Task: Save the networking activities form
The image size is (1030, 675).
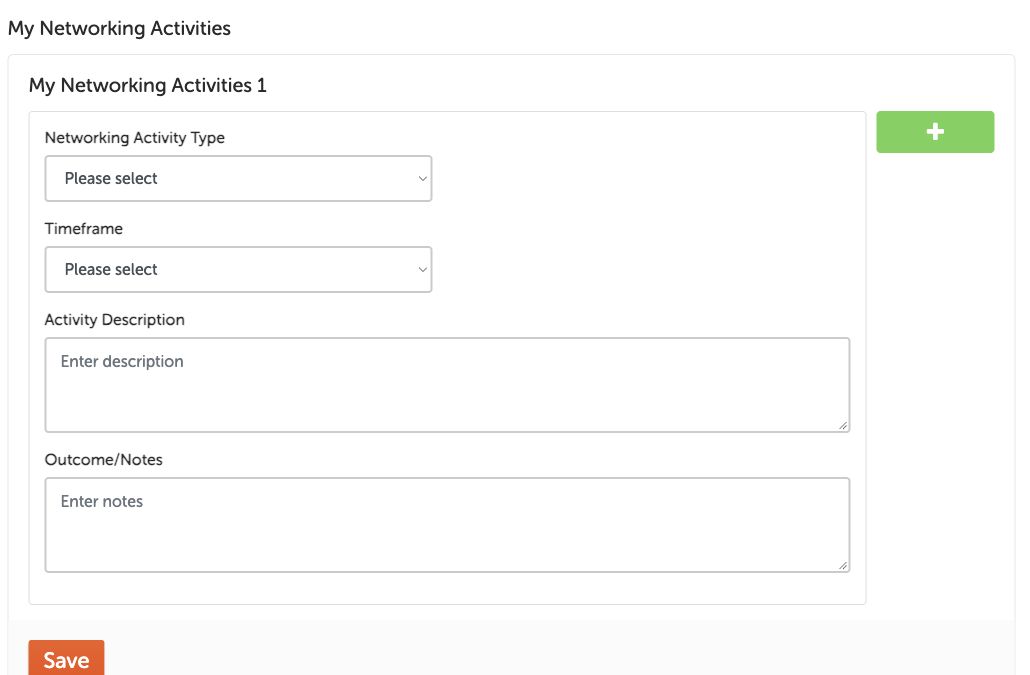Action: (66, 659)
